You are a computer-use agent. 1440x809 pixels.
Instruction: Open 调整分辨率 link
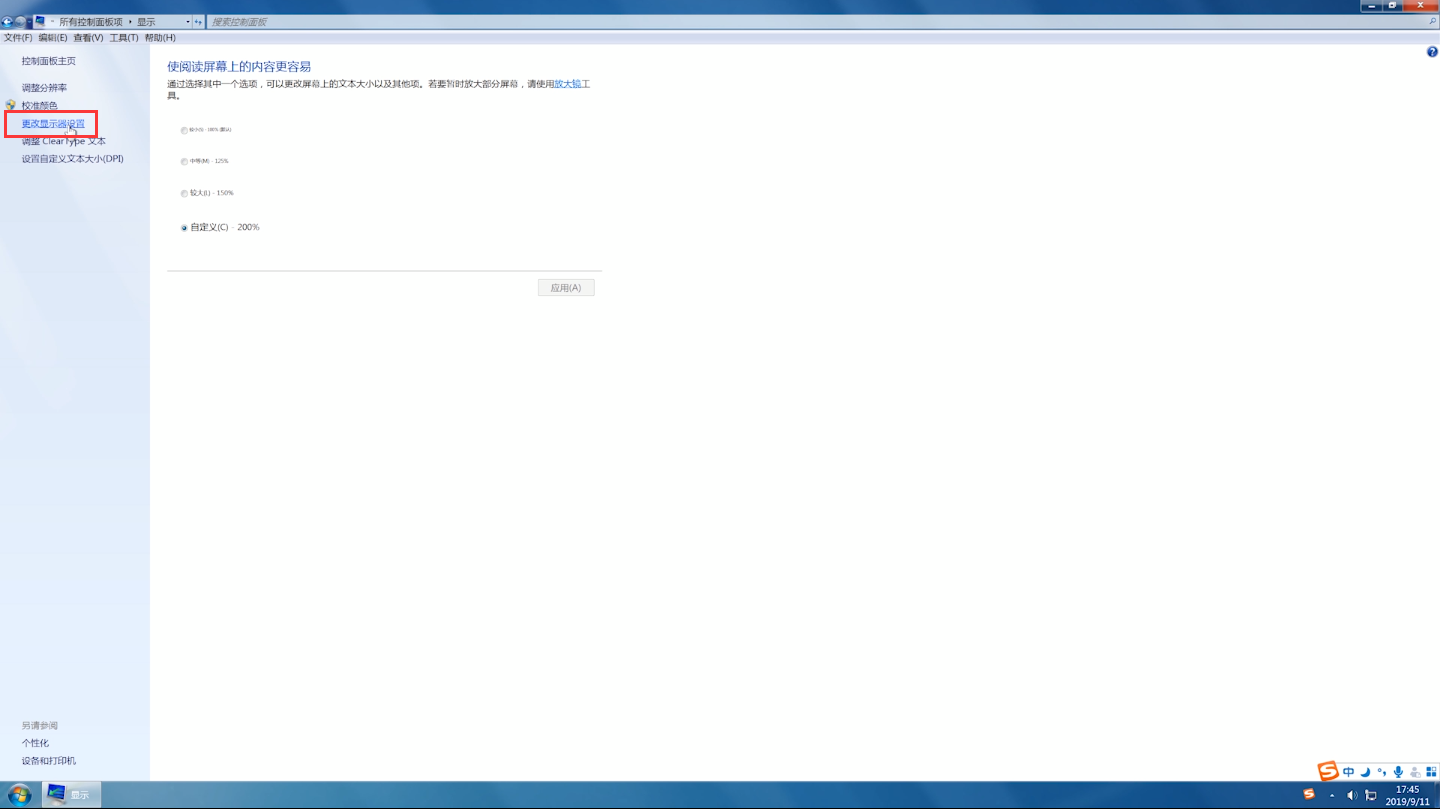pos(45,88)
